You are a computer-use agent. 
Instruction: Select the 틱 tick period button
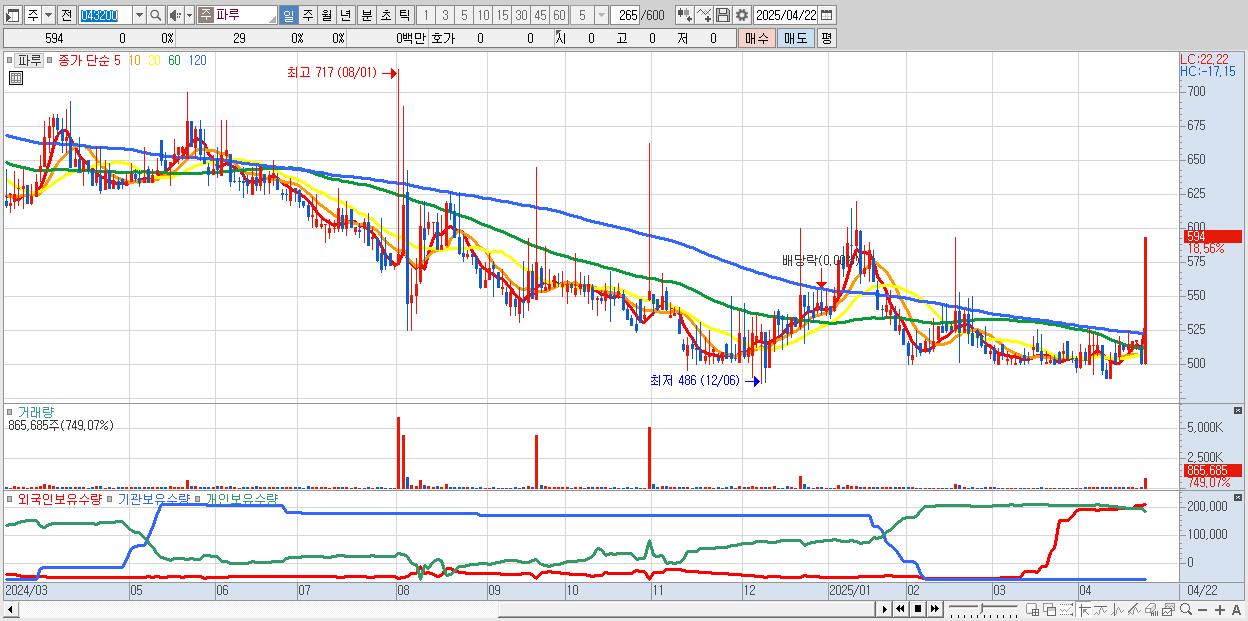(x=404, y=15)
